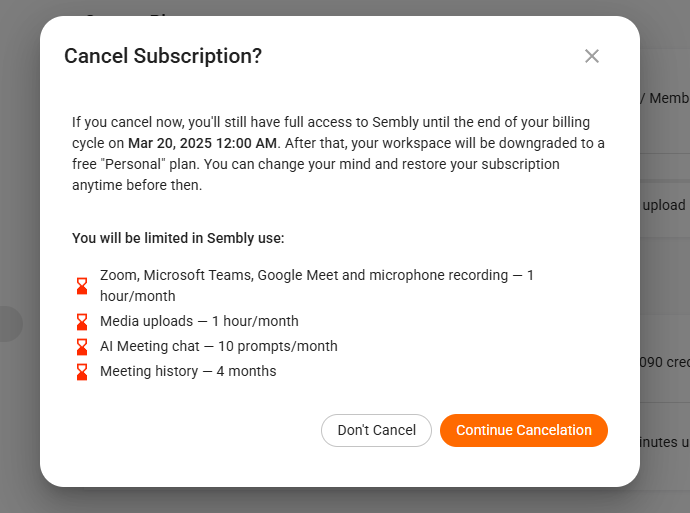Click the dimmed "minutes" text behind the dialog

[x=662, y=441]
